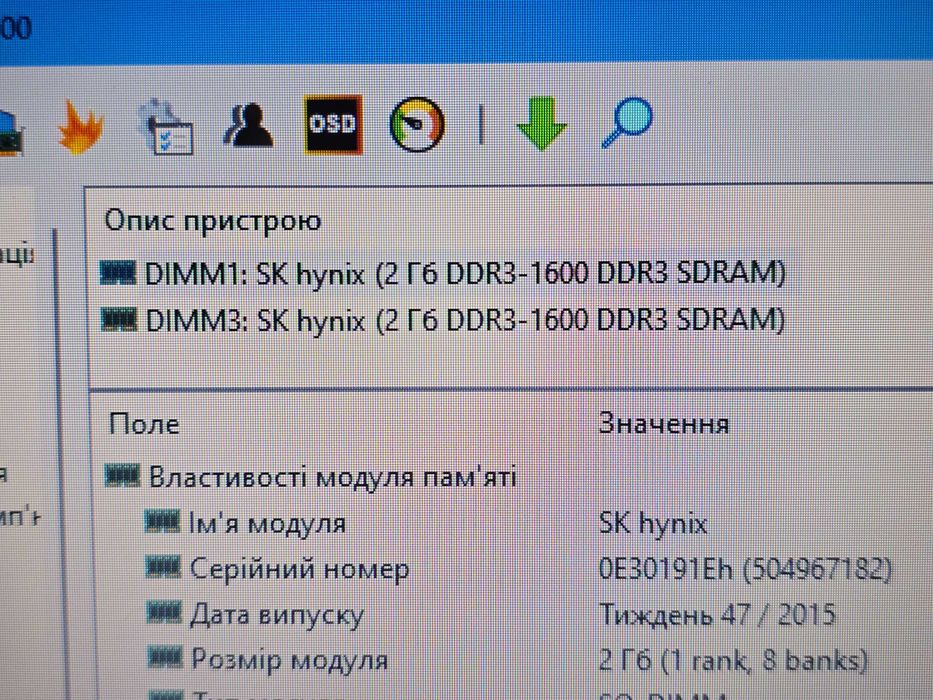The height and width of the screenshot is (700, 933).
Task: Click the user silhouette toolbar icon
Action: pos(249,125)
